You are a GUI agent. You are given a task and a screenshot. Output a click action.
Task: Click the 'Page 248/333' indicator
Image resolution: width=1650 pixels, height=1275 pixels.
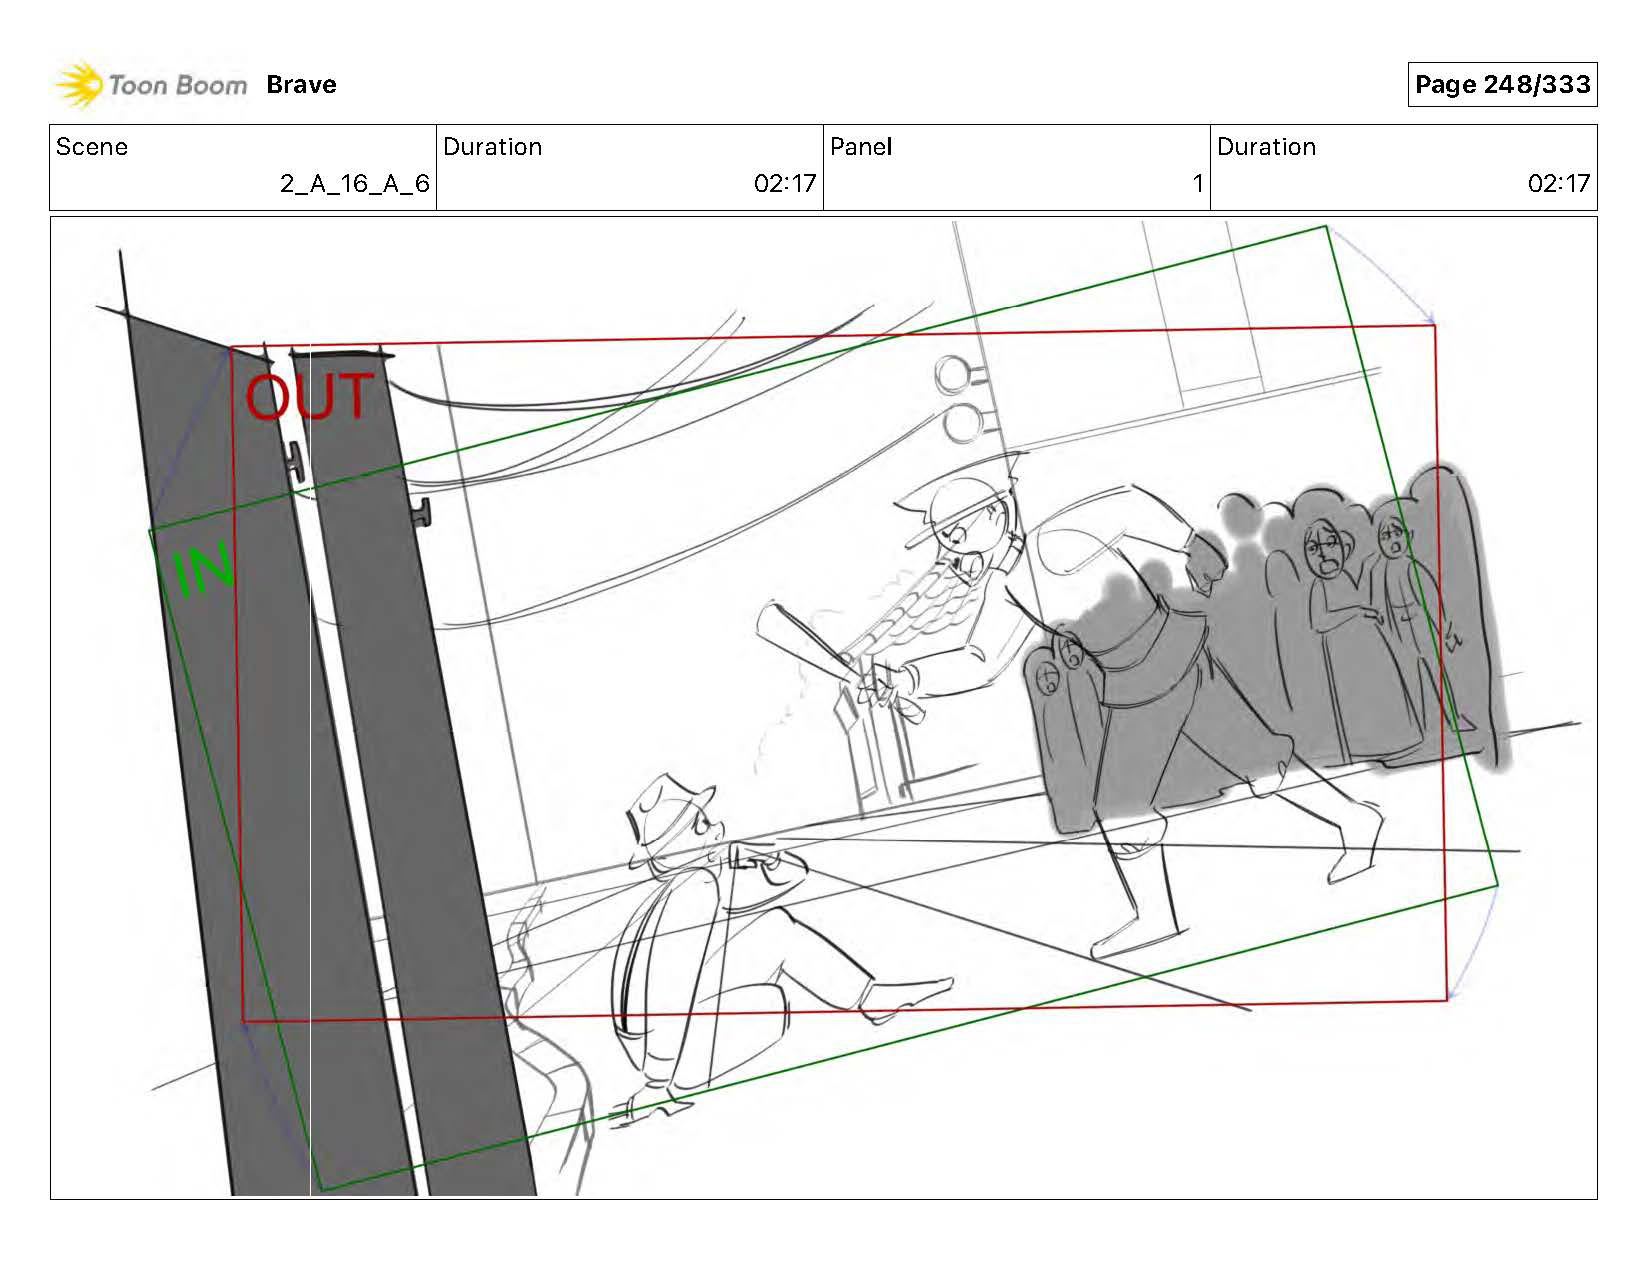(x=1502, y=85)
